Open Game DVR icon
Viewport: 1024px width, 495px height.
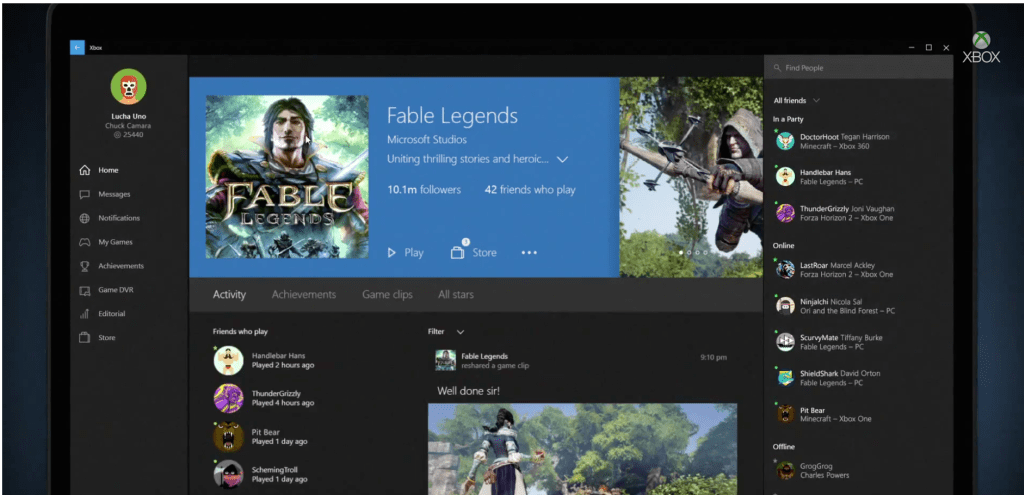(x=84, y=290)
